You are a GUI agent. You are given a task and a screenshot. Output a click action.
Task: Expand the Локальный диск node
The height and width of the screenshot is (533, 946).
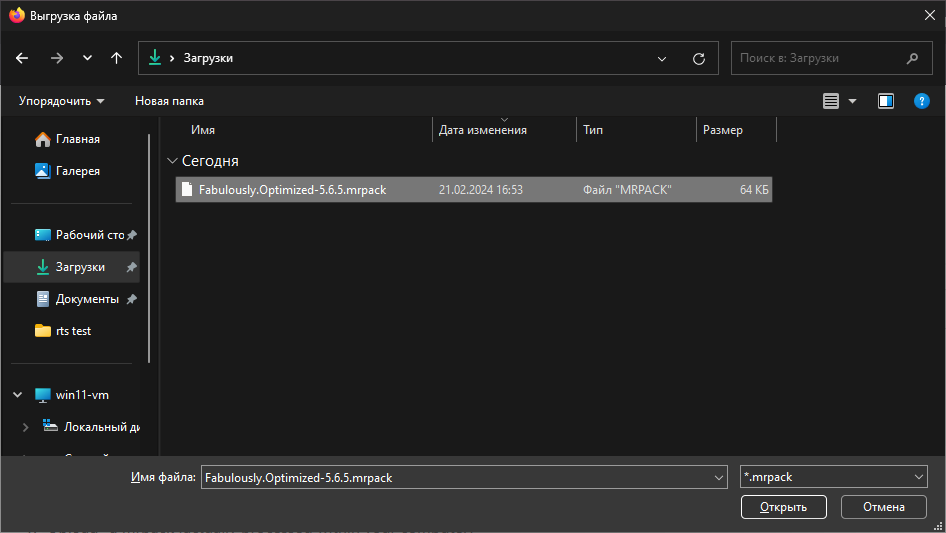(x=25, y=427)
